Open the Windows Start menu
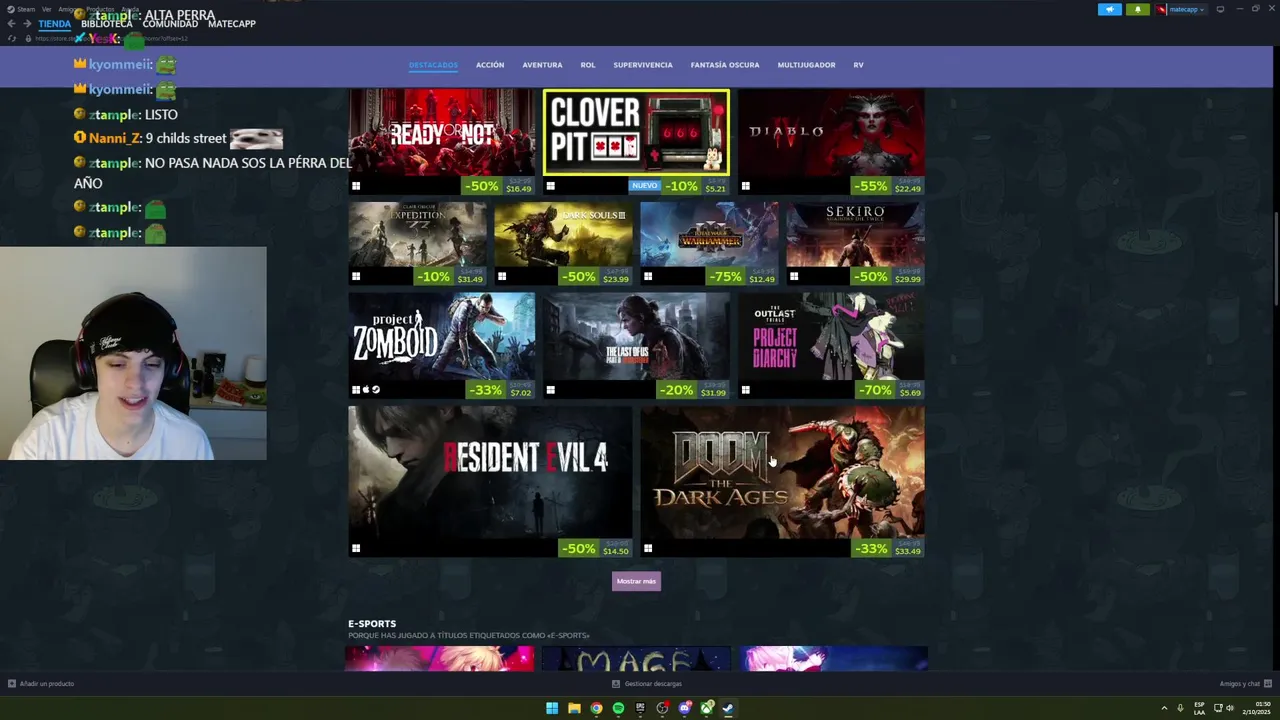Viewport: 1280px width, 720px height. click(552, 708)
